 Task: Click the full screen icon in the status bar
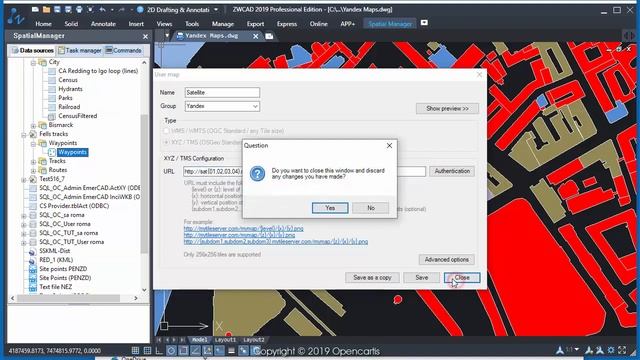(x=622, y=350)
